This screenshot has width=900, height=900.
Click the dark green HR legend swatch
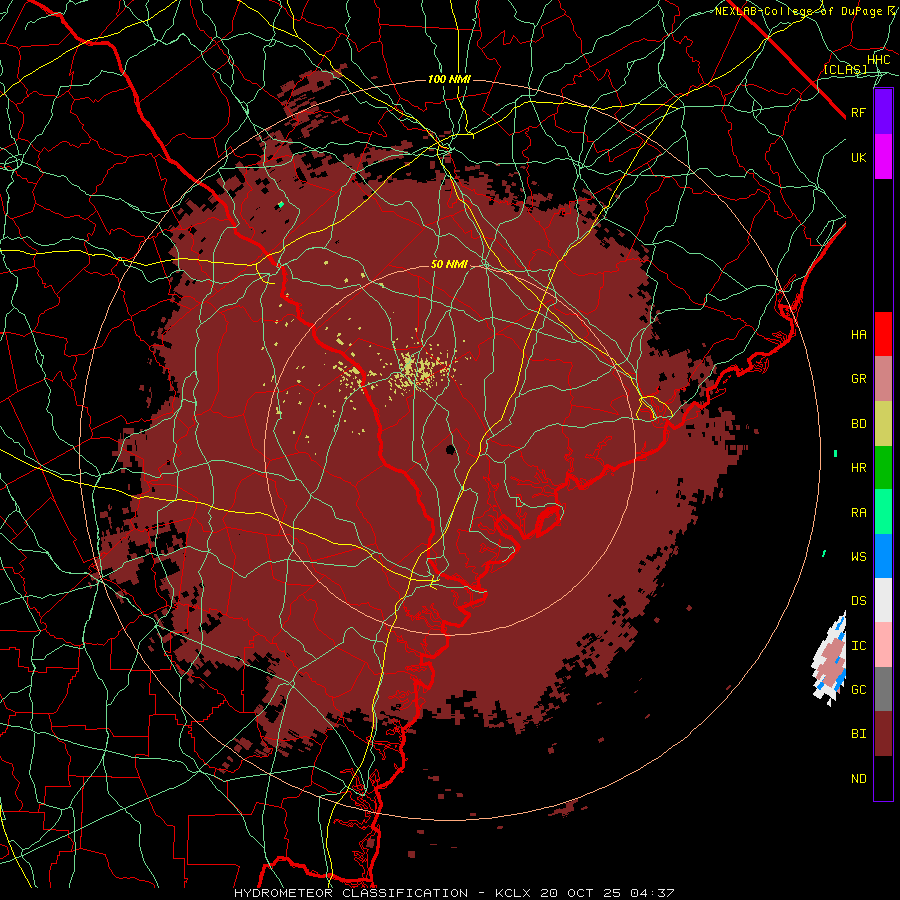click(x=883, y=468)
